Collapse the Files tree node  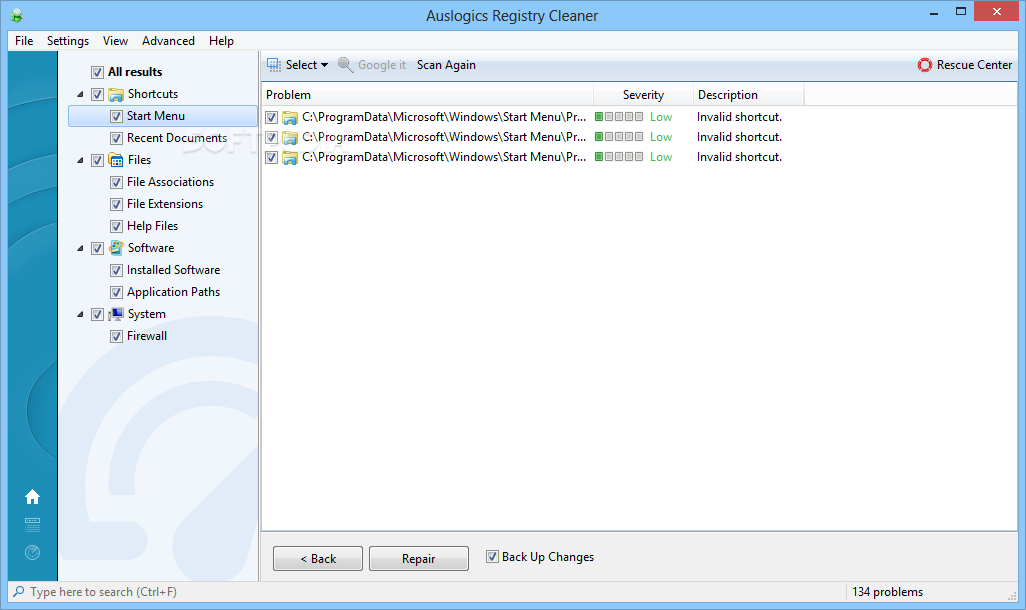coord(80,160)
